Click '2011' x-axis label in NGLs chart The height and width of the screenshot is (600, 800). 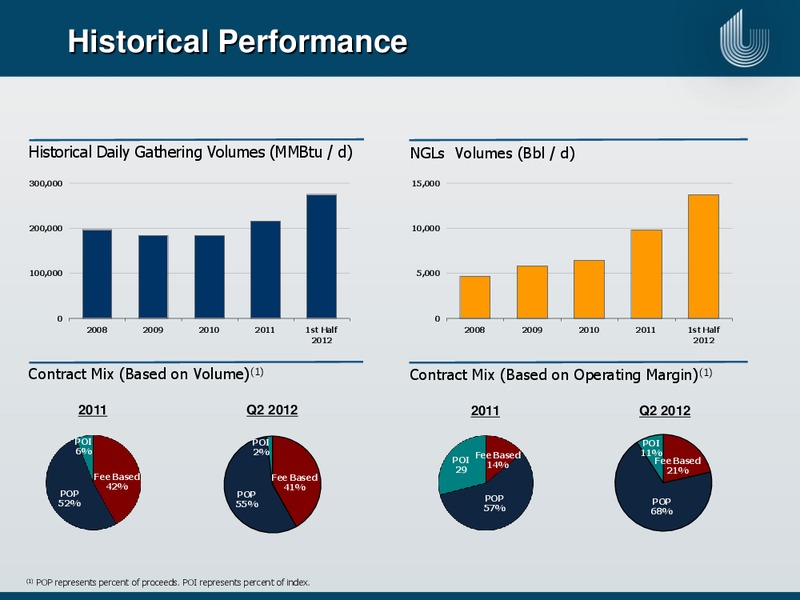[x=645, y=330]
